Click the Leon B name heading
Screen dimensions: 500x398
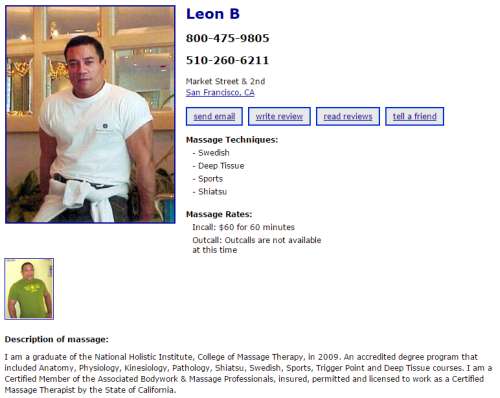point(213,14)
